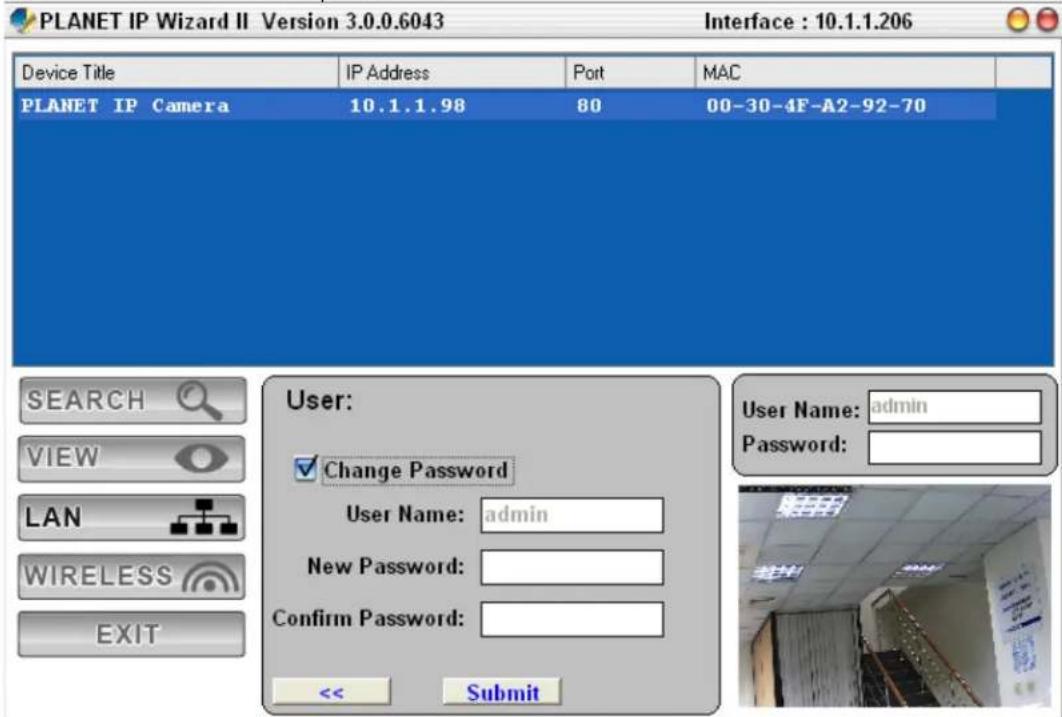Click the login User Name field above the preview

(x=954, y=407)
